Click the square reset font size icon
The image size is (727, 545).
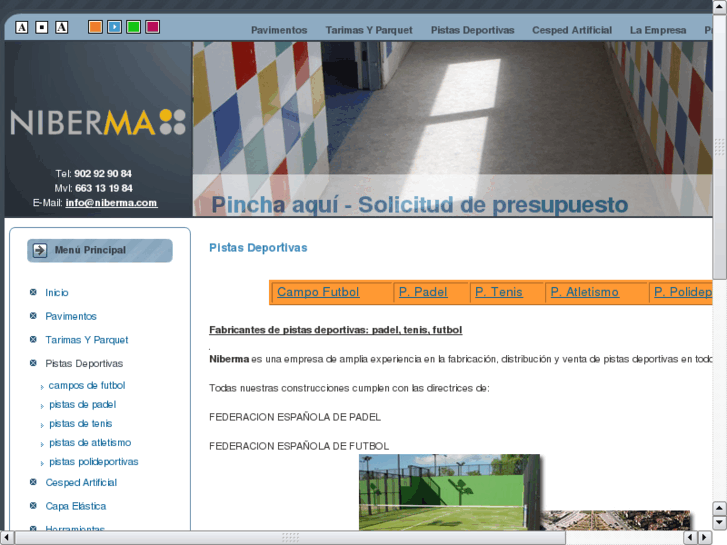click(x=42, y=27)
